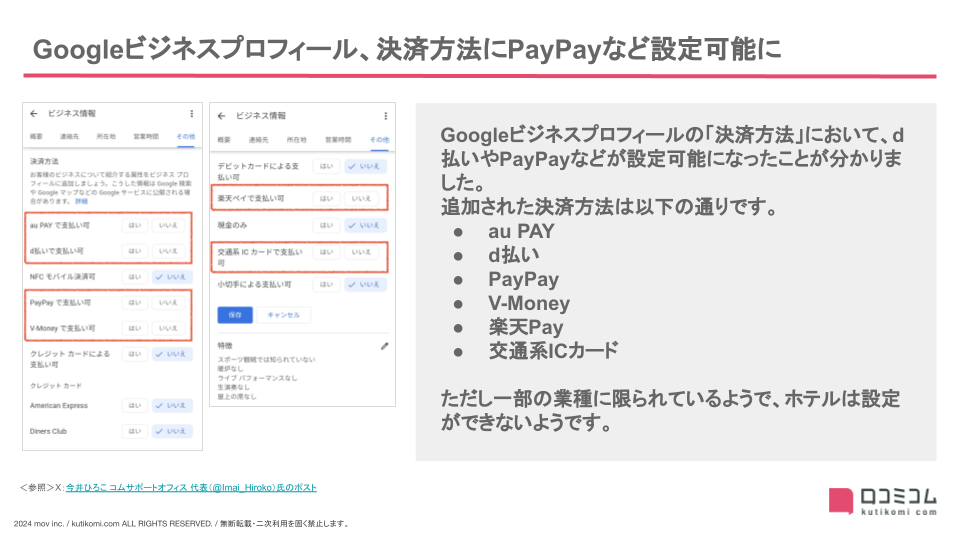
Task: Click the 特徴 section heading
Action: [225, 346]
